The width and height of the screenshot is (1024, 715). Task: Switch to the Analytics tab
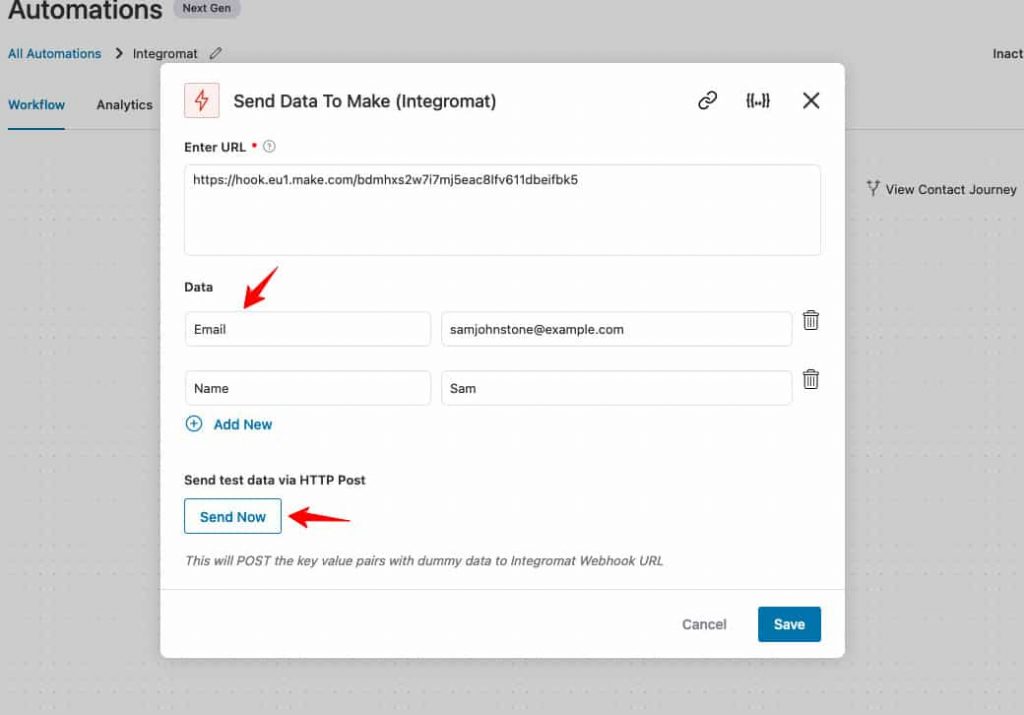tap(124, 104)
